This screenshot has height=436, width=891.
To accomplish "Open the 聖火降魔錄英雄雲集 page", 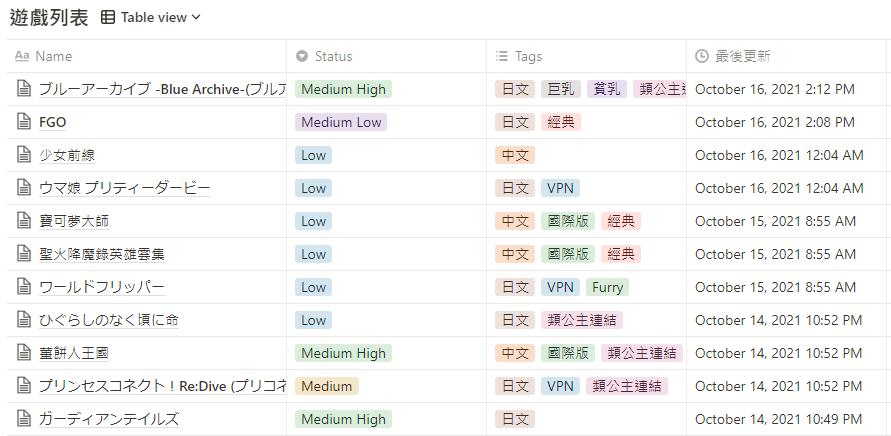I will coord(102,254).
